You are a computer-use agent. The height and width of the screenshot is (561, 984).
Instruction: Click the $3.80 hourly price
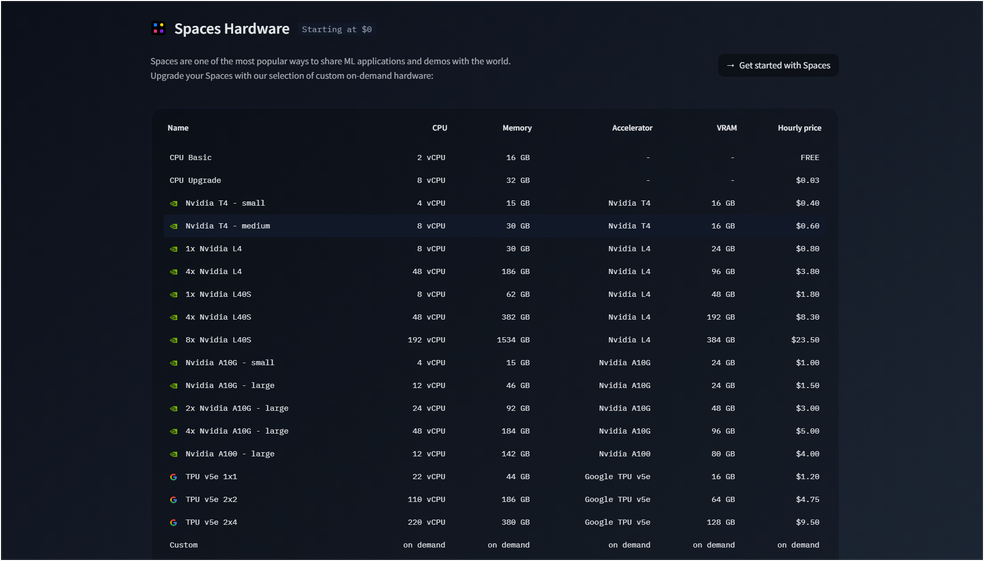click(807, 272)
